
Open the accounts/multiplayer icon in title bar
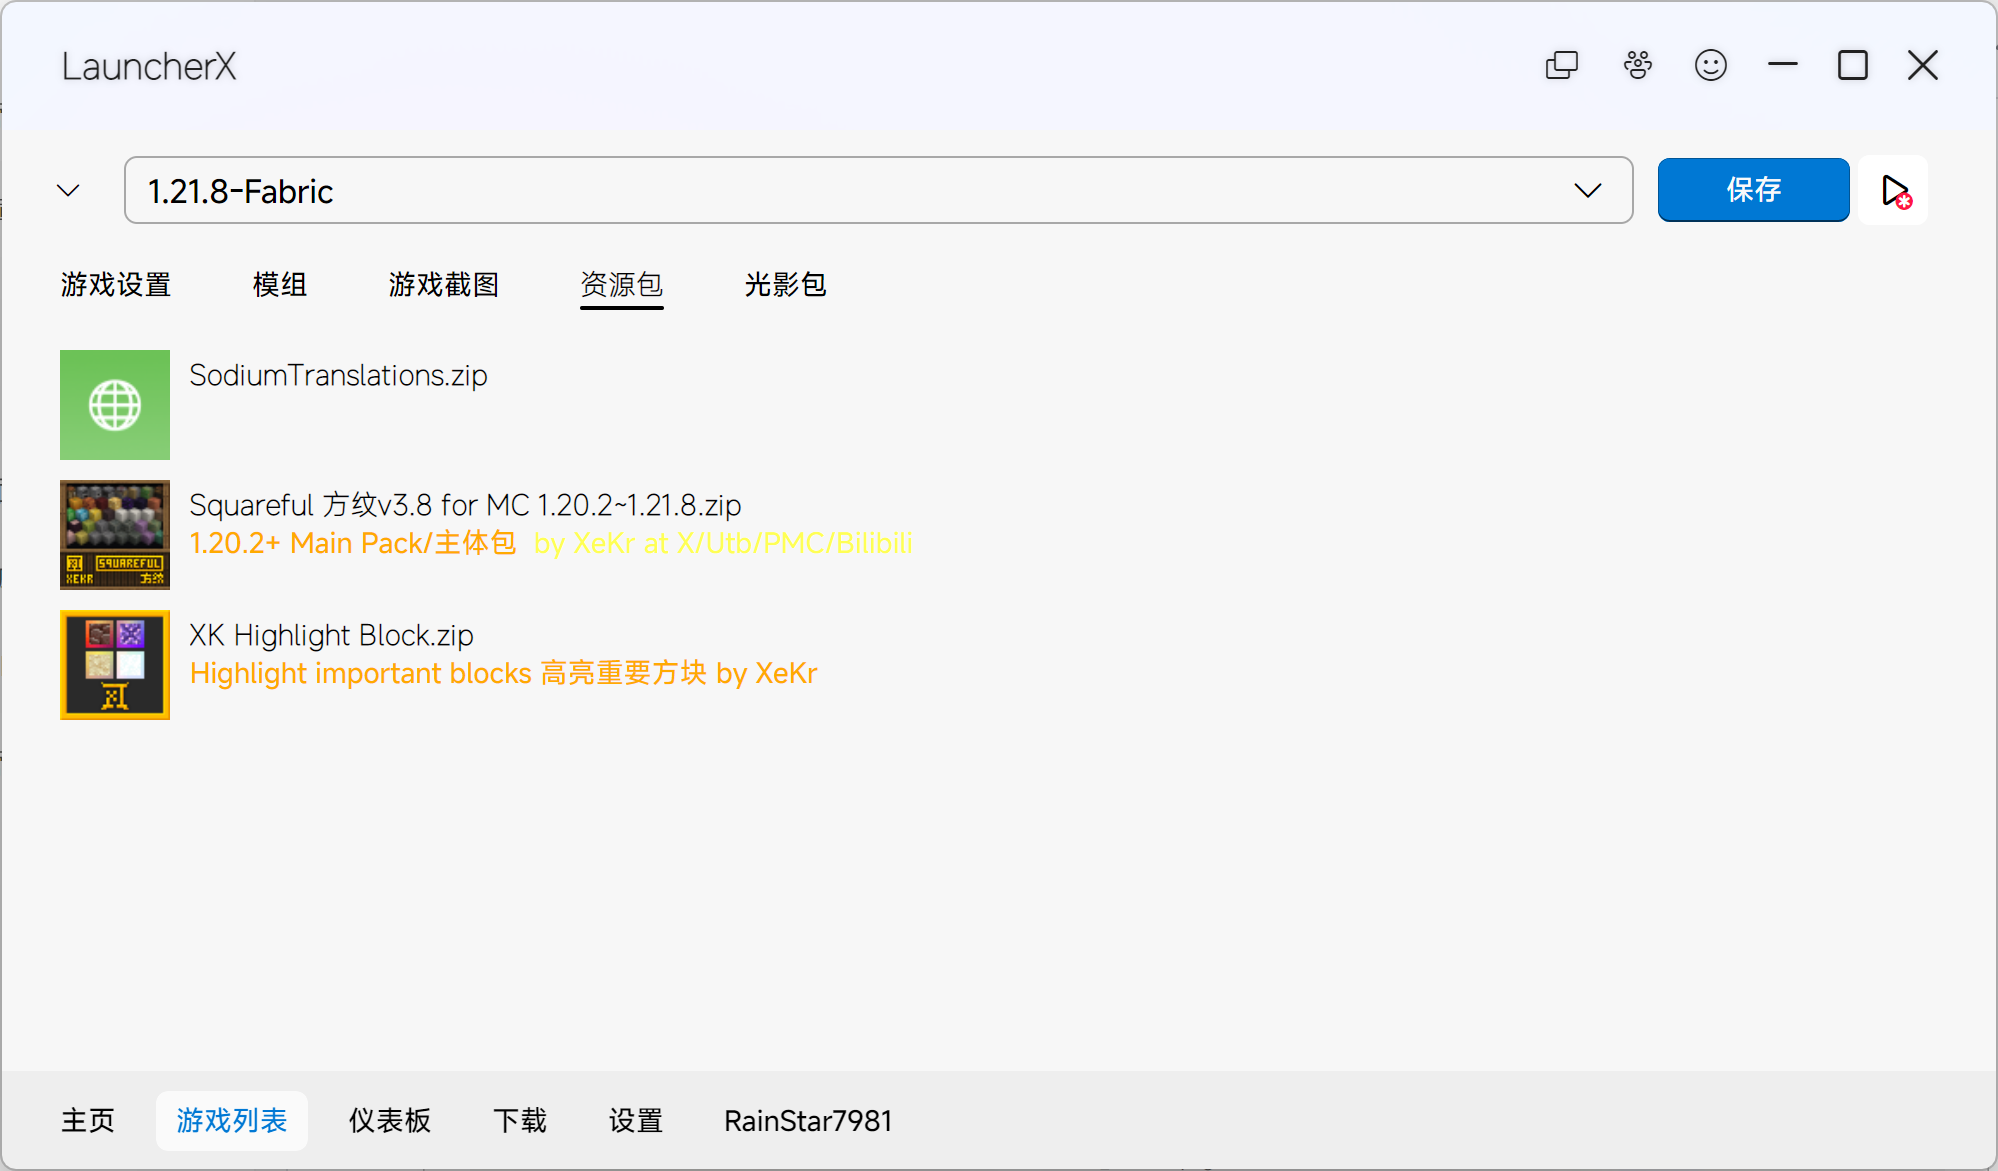pos(1637,65)
